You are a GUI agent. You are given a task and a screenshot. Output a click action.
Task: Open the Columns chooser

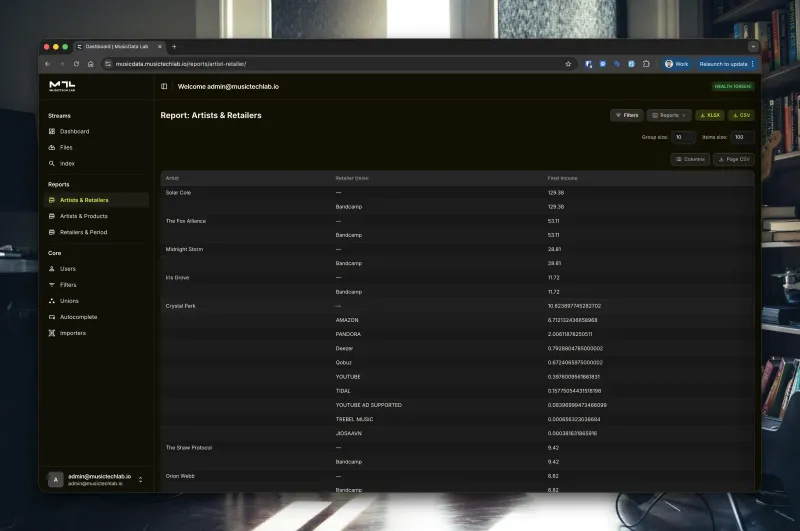tap(690, 159)
